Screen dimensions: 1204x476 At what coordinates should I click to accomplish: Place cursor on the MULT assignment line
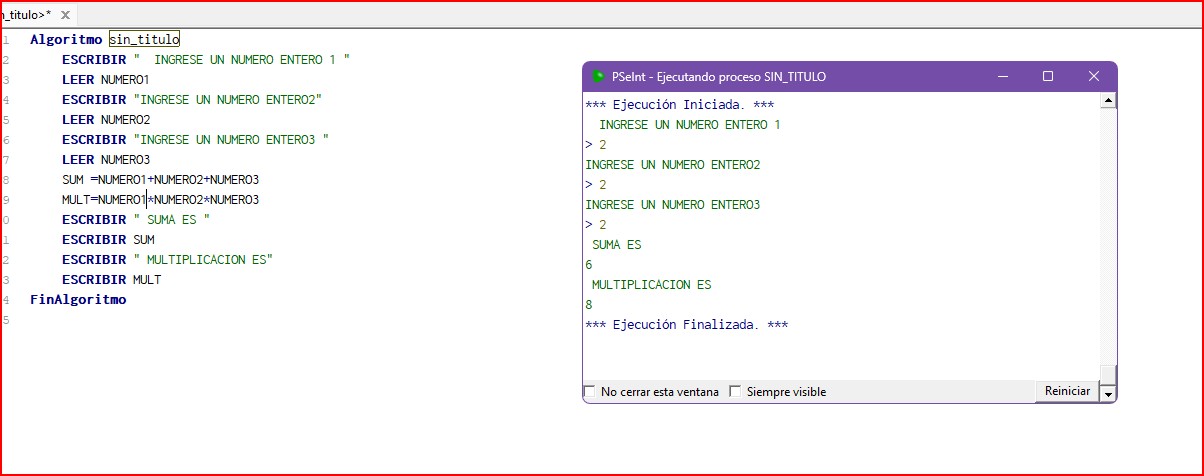click(x=160, y=200)
